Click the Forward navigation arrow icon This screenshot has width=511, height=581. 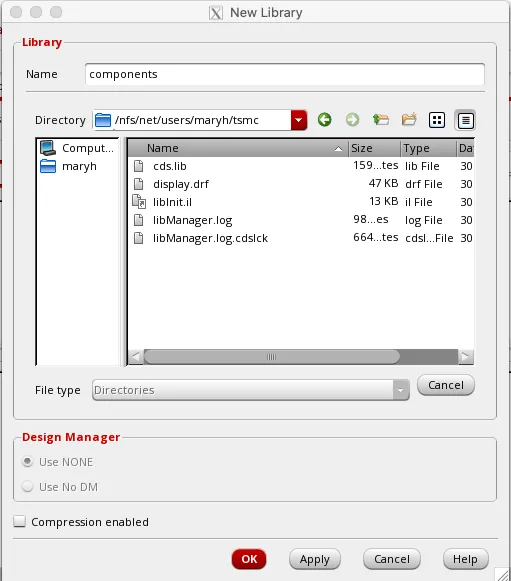point(352,120)
